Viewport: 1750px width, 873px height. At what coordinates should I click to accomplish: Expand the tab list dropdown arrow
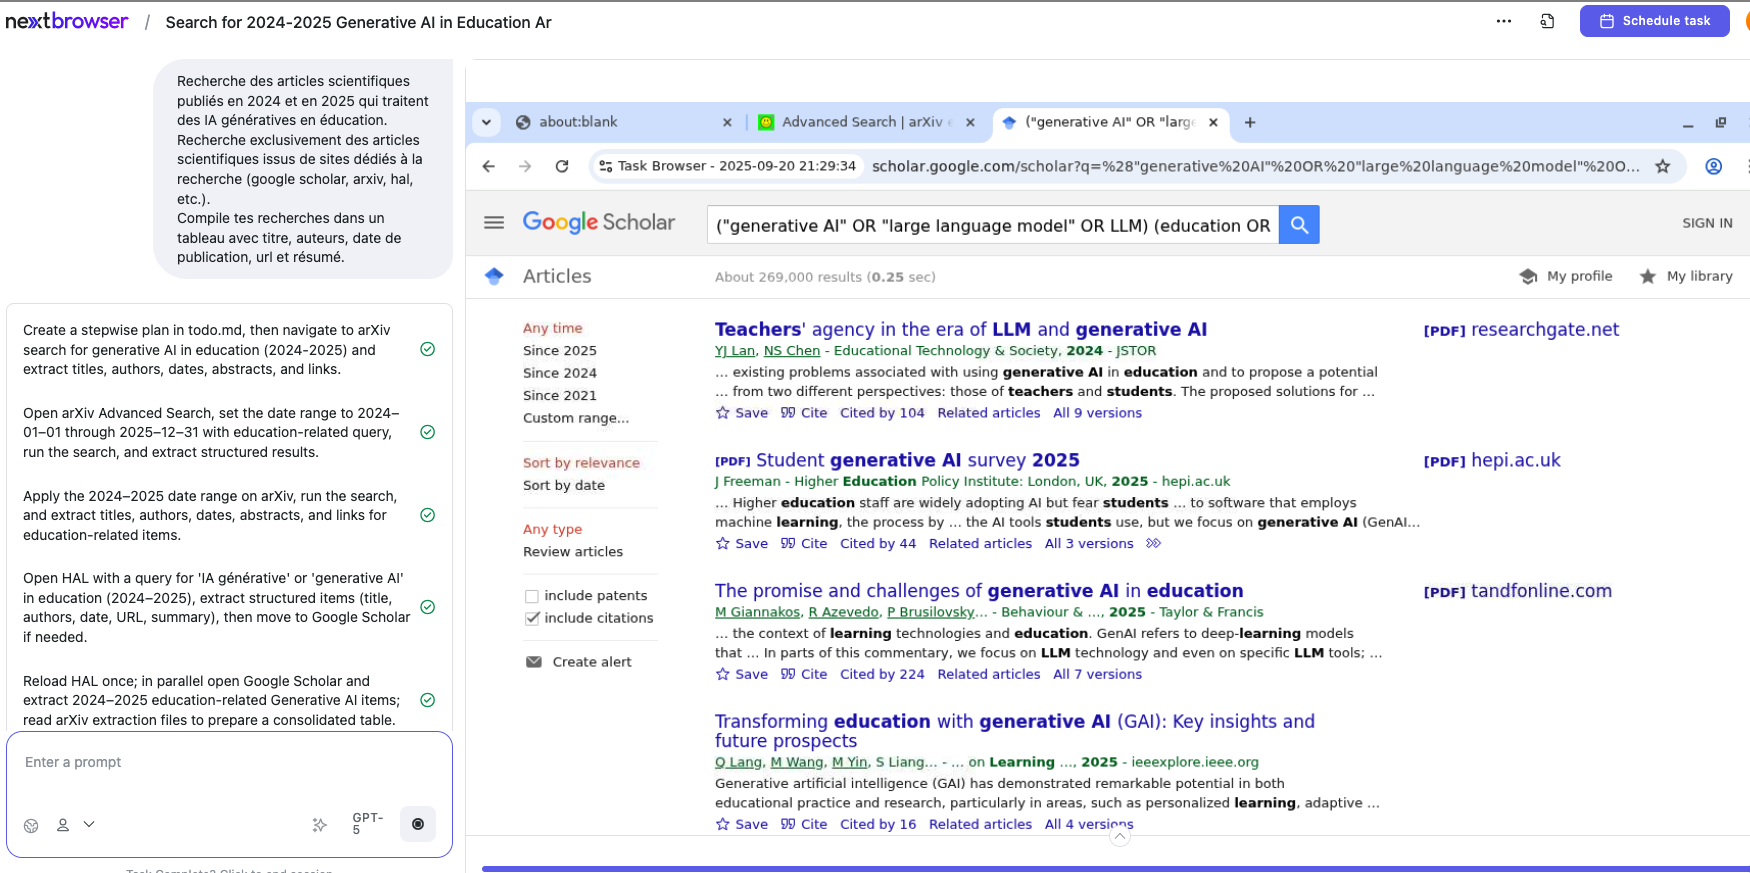(486, 122)
